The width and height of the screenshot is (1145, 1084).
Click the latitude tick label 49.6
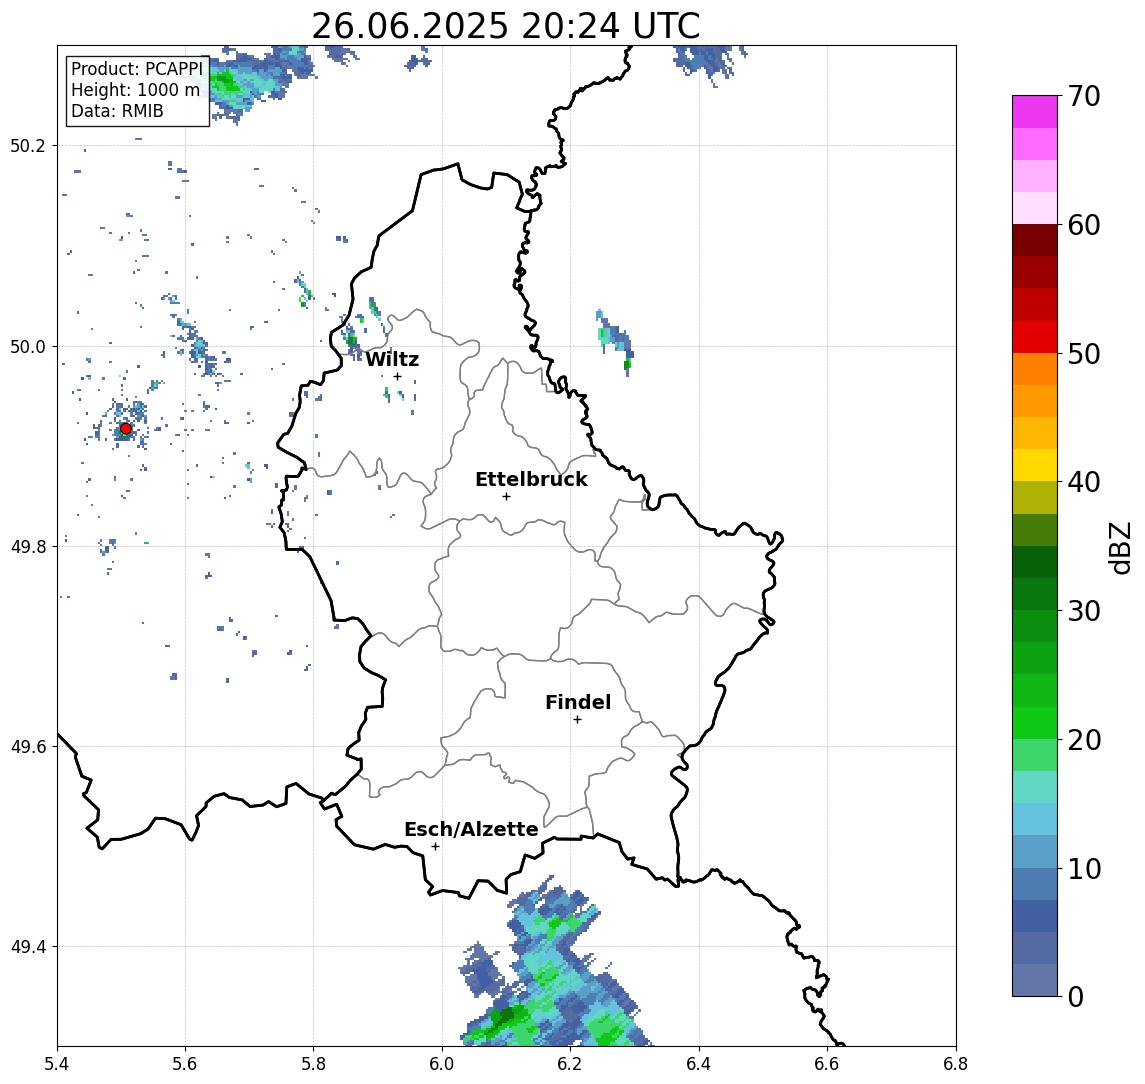coord(28,747)
